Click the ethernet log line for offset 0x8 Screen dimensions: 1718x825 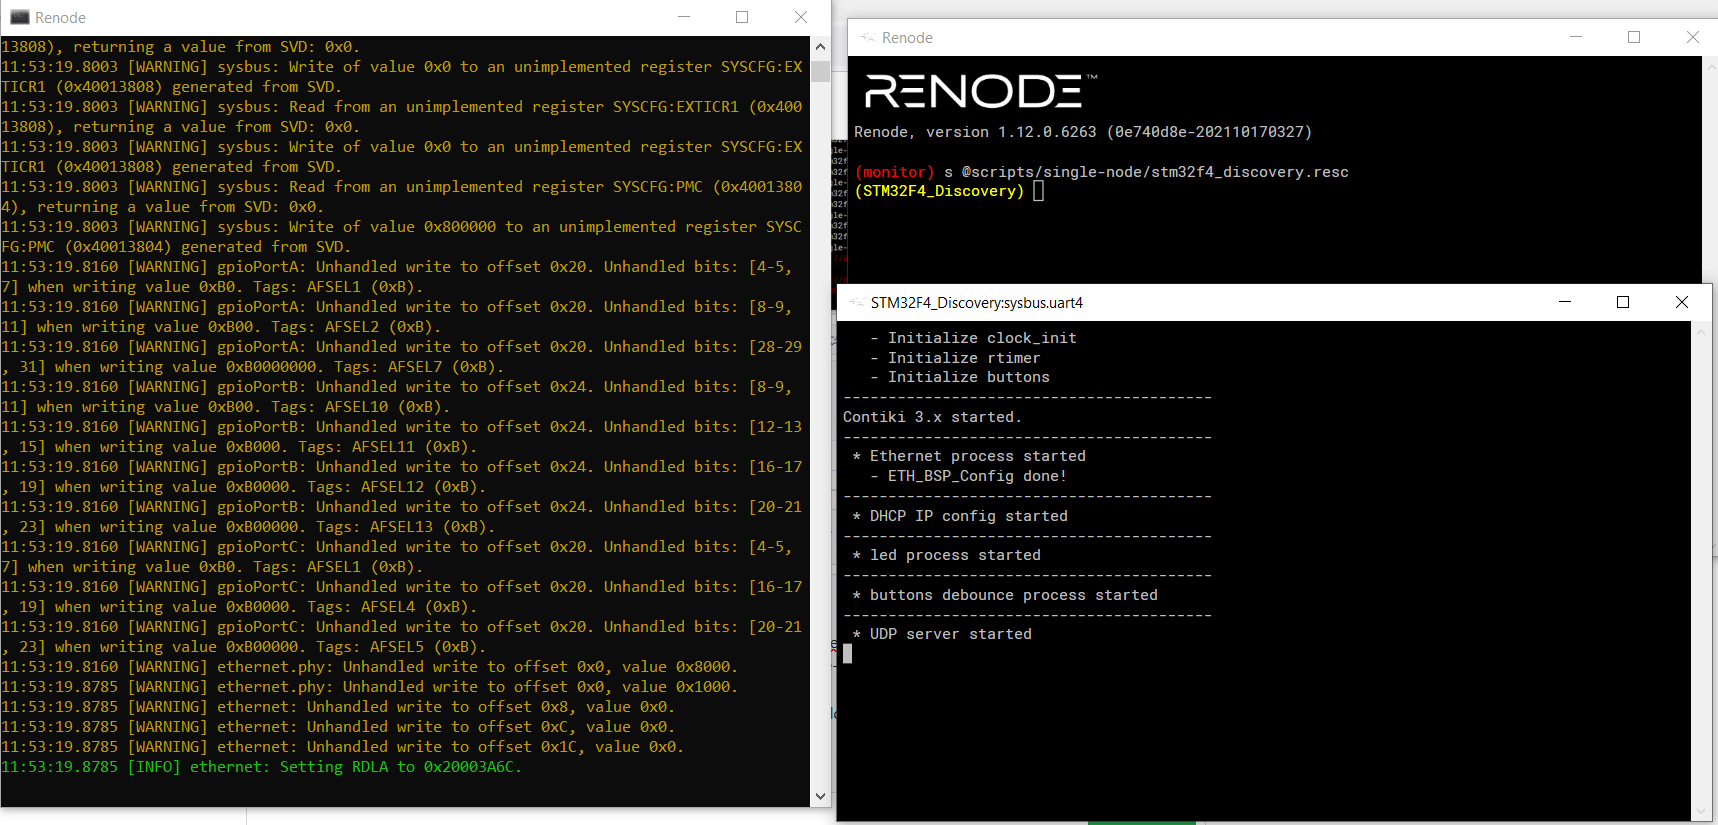[338, 707]
